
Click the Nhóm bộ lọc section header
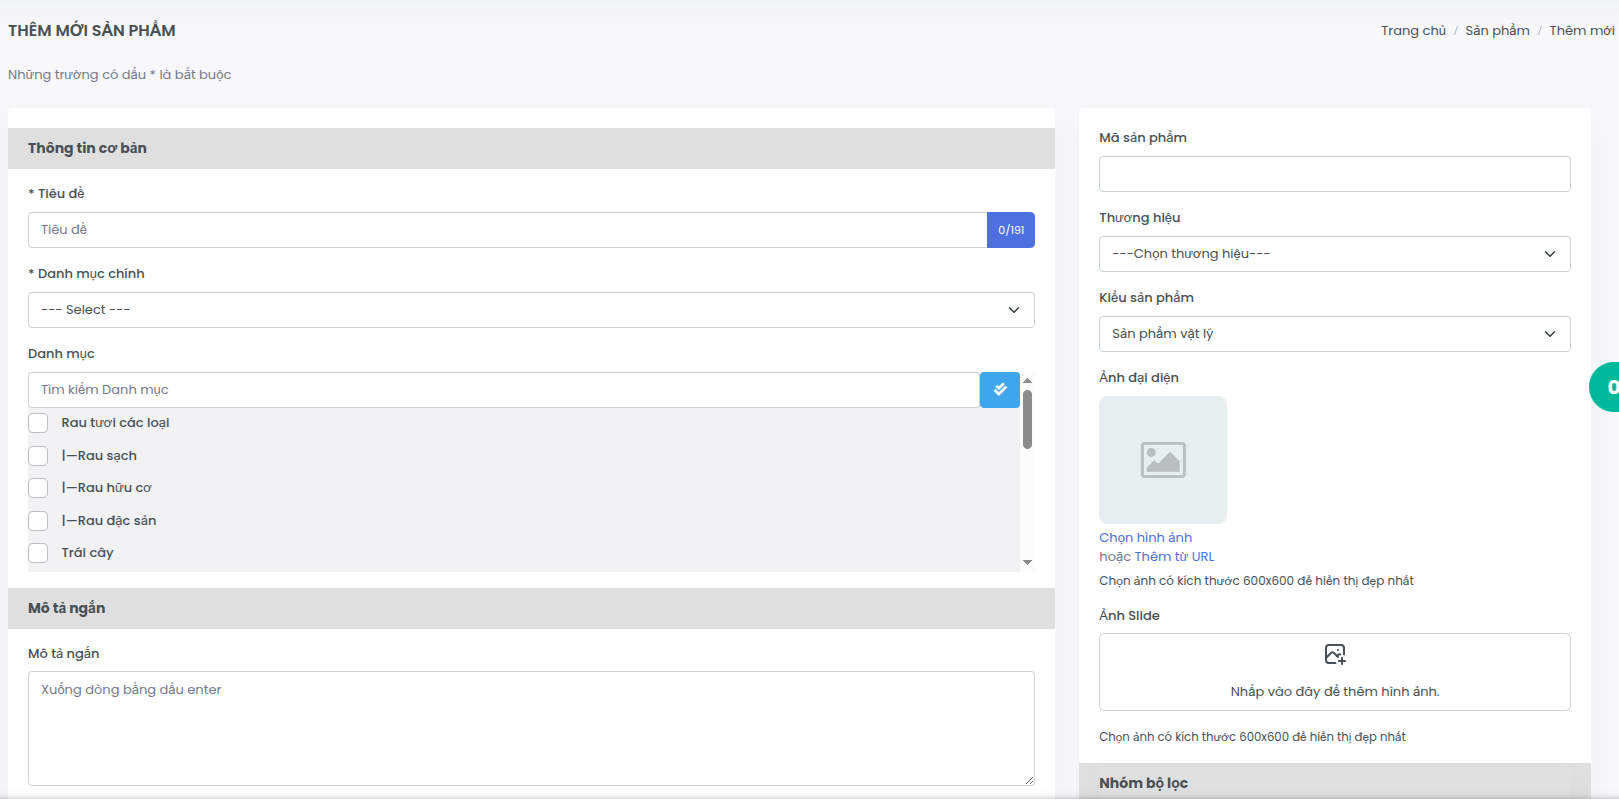click(1334, 782)
